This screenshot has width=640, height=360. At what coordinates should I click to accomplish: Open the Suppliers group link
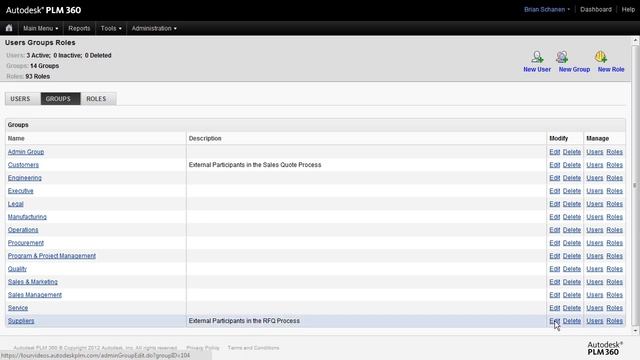click(x=21, y=321)
